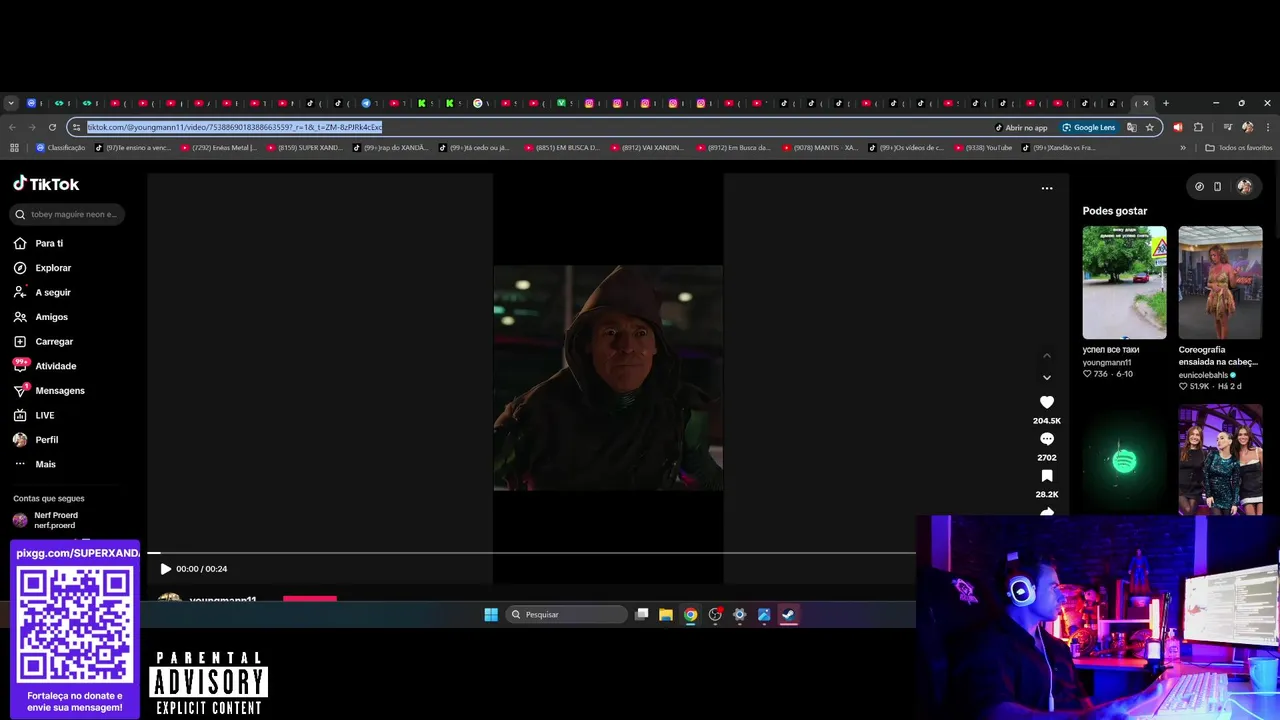This screenshot has height=720, width=1280.
Task: Open File Explorer from taskbar
Action: pos(666,614)
